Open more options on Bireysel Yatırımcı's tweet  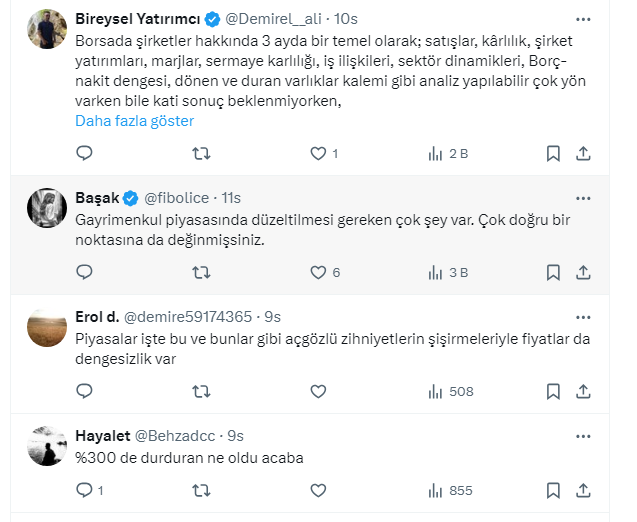point(584,19)
